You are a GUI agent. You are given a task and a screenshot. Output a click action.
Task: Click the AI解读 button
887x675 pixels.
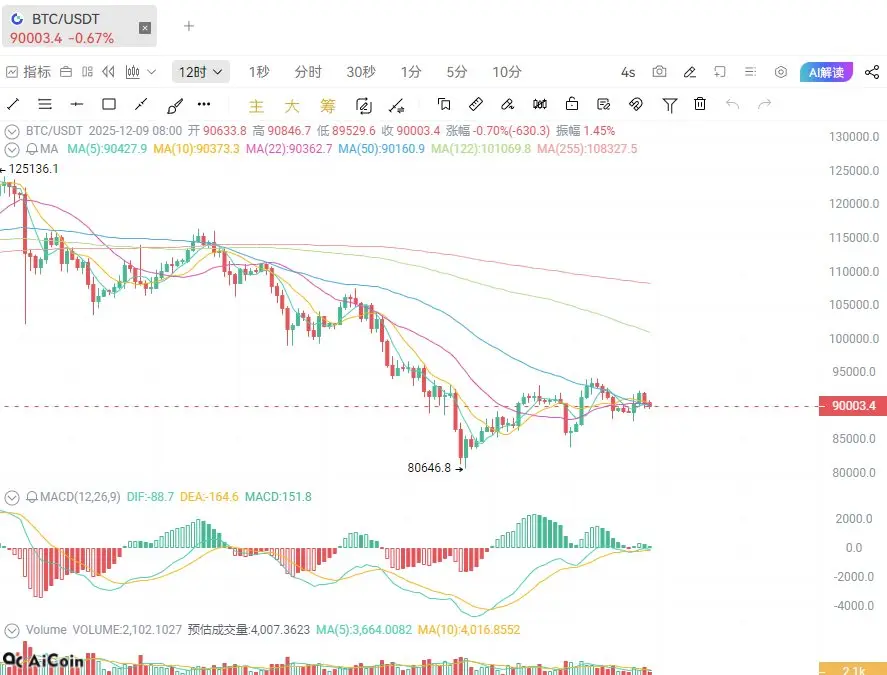point(826,72)
